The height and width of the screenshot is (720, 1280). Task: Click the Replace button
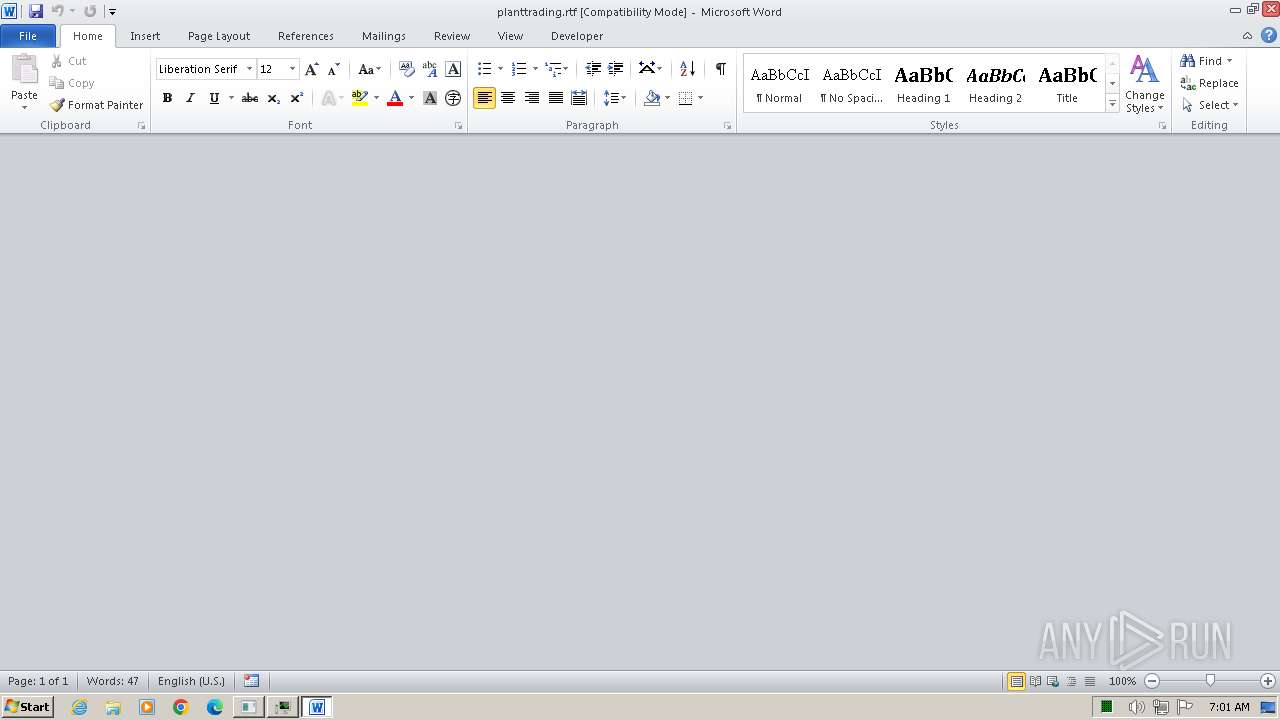point(1210,83)
